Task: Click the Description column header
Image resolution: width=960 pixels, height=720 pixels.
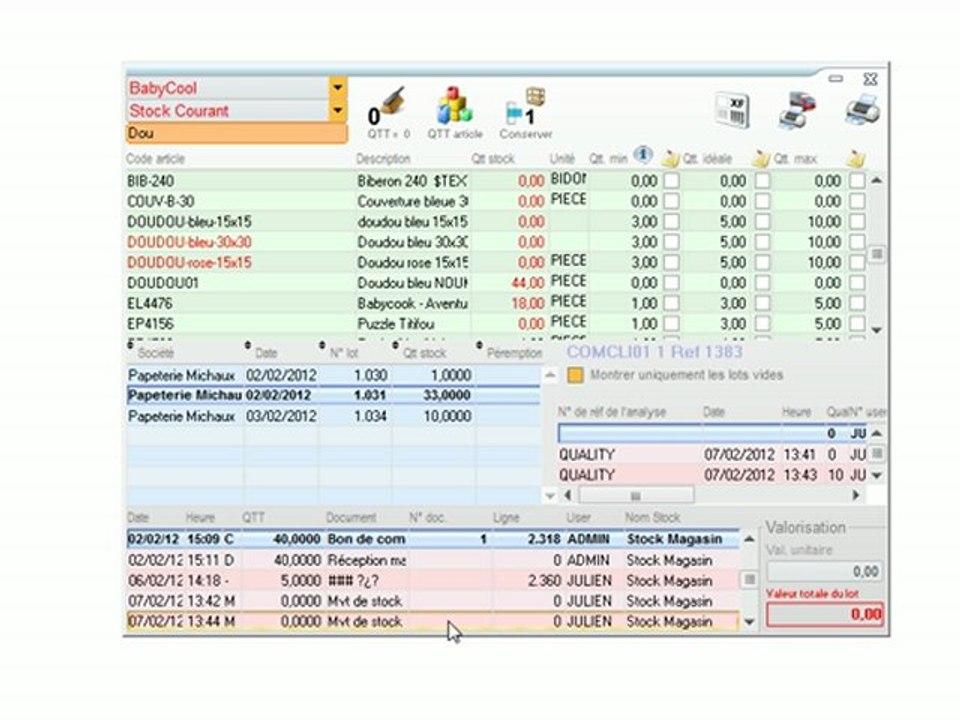Action: pyautogui.click(x=383, y=159)
